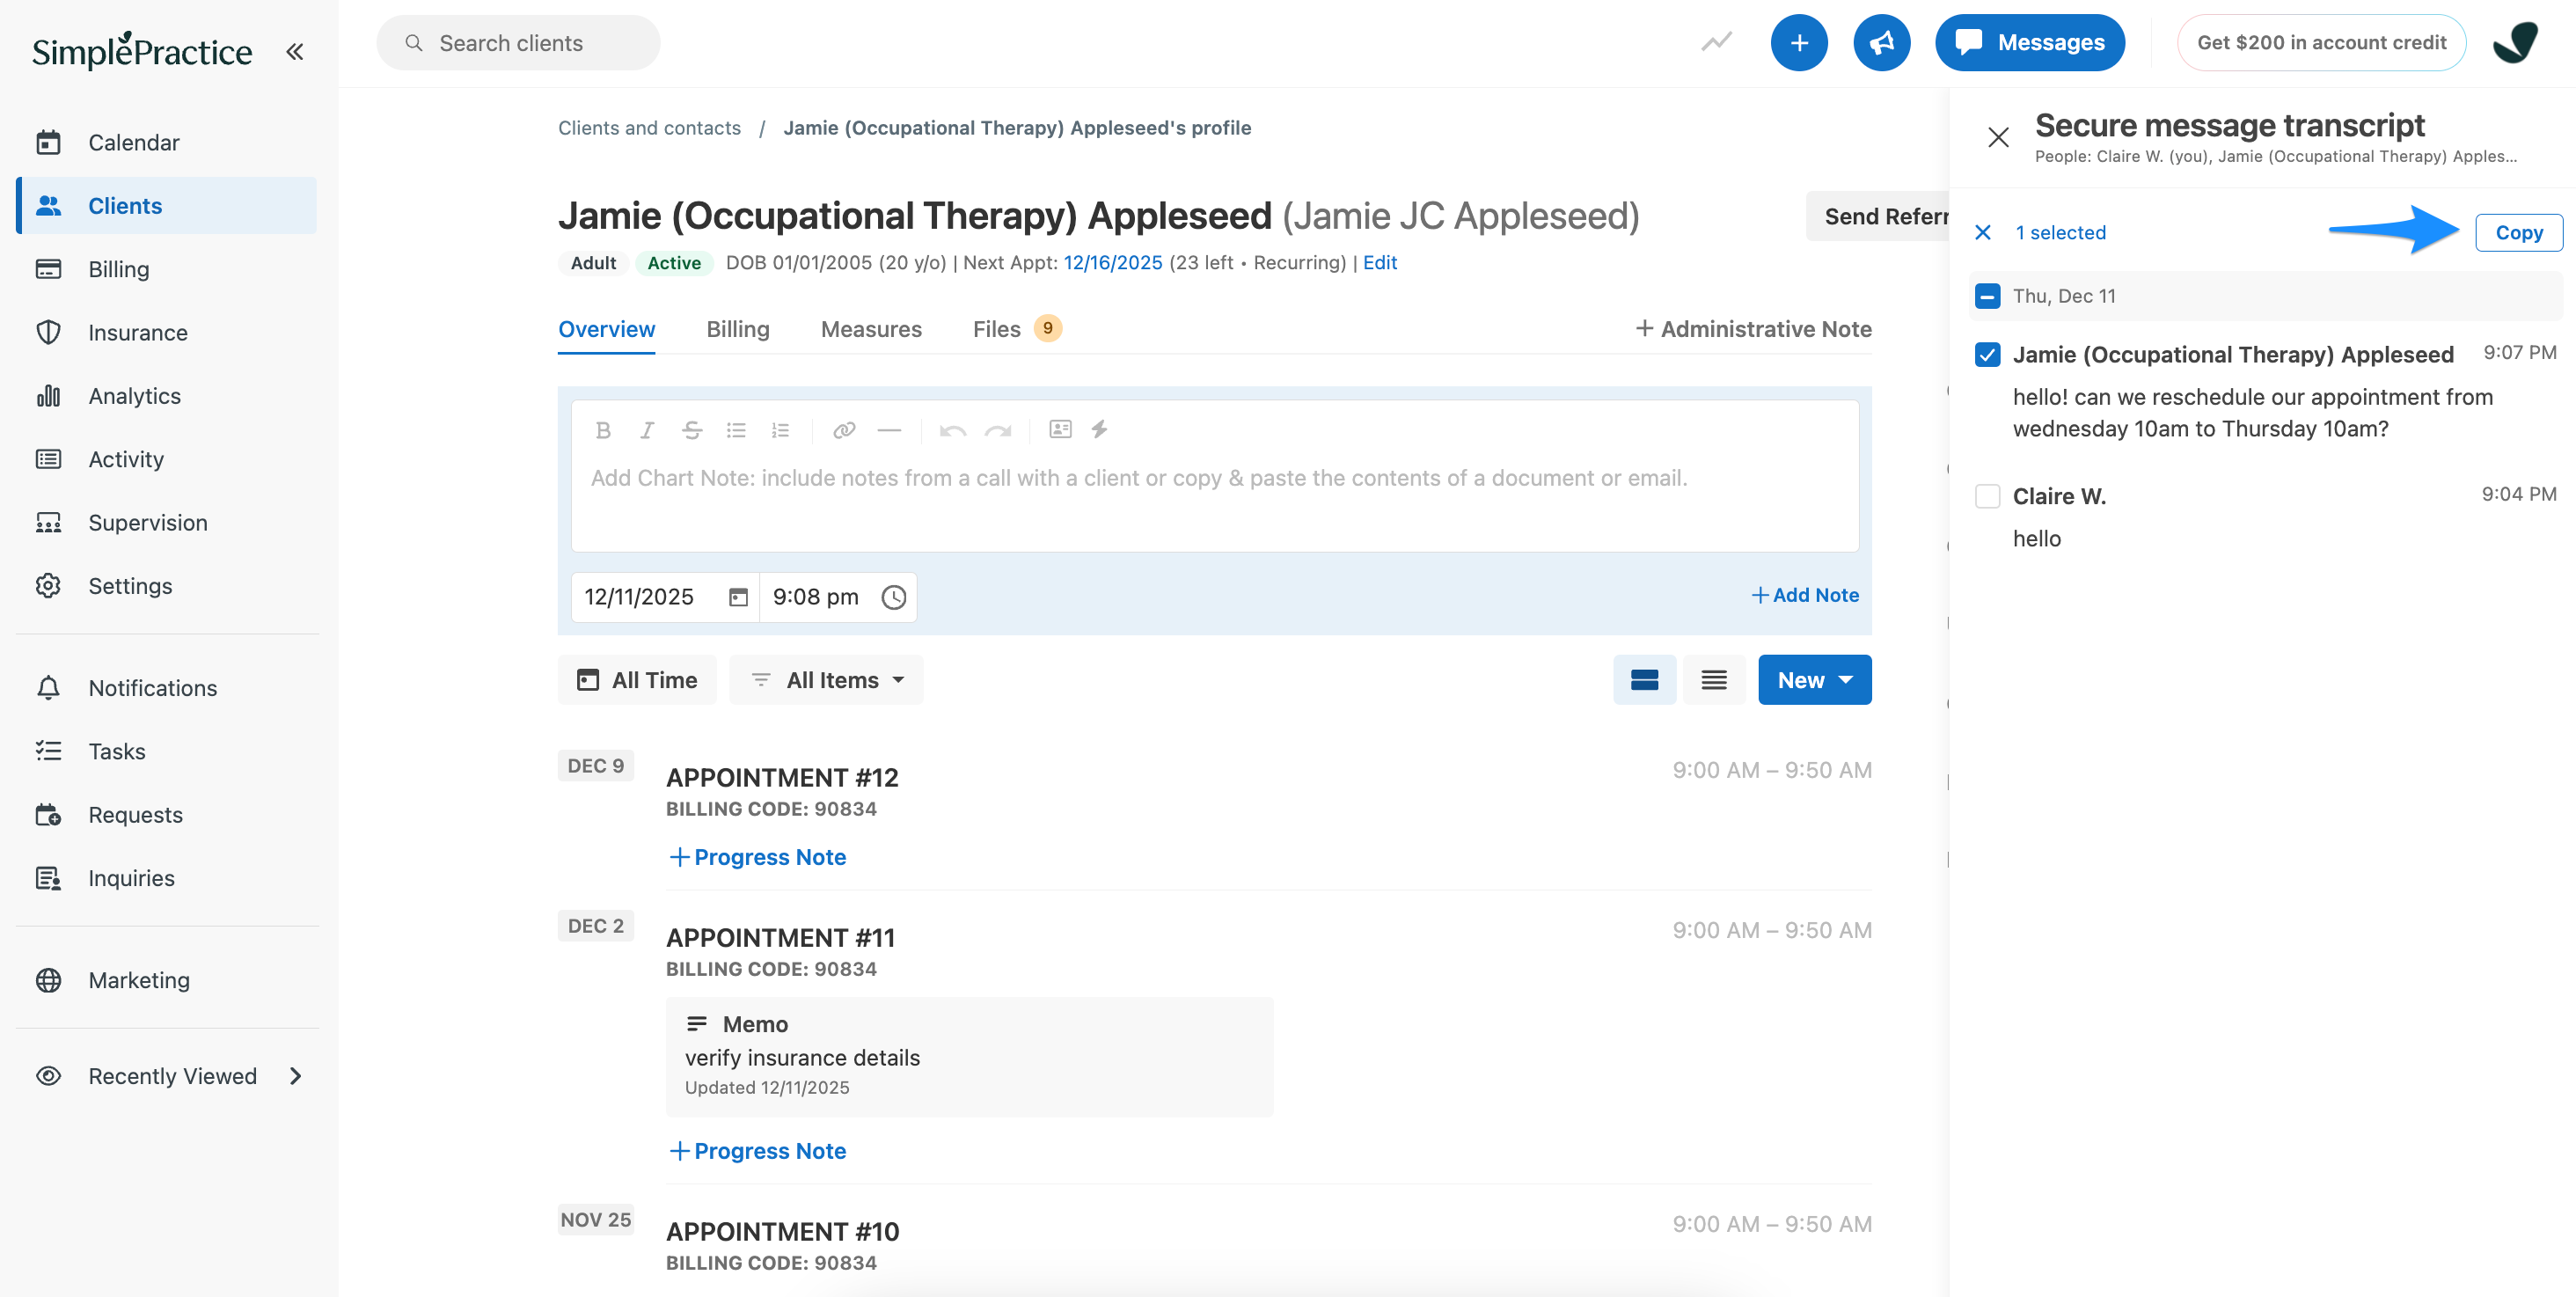Image resolution: width=2576 pixels, height=1297 pixels.
Task: Select Claire W.'s hello message checkbox
Action: tap(1988, 496)
